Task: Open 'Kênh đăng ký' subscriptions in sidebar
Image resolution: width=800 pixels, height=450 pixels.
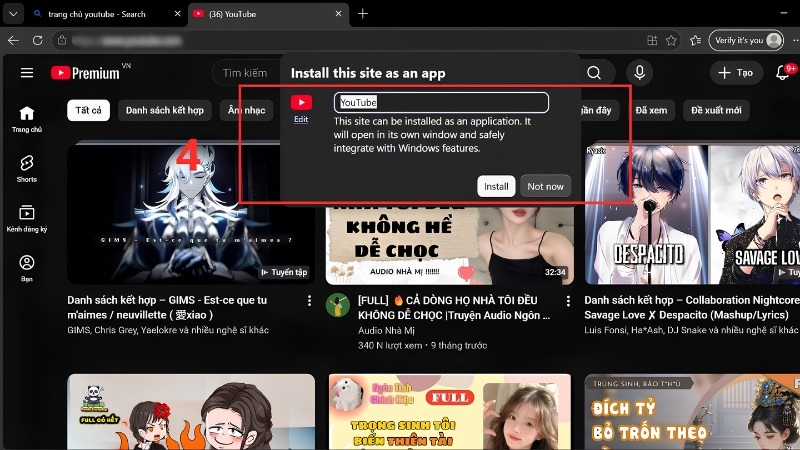Action: coord(27,218)
